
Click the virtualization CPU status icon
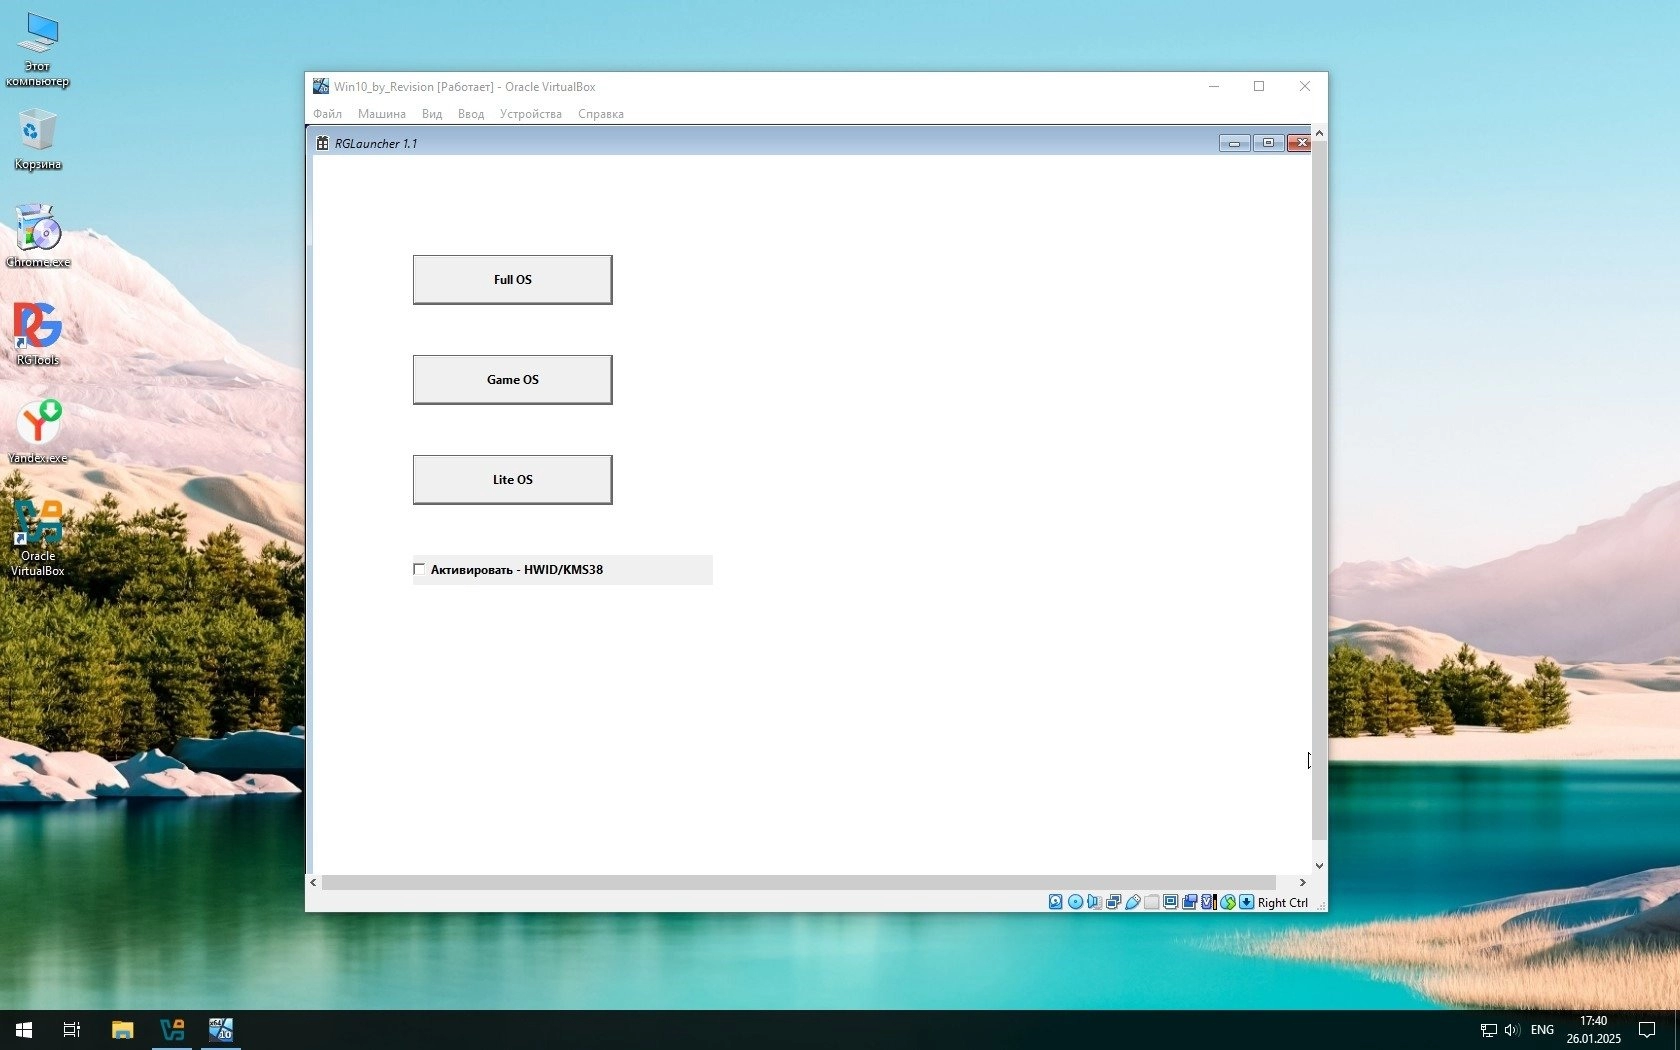click(1208, 902)
